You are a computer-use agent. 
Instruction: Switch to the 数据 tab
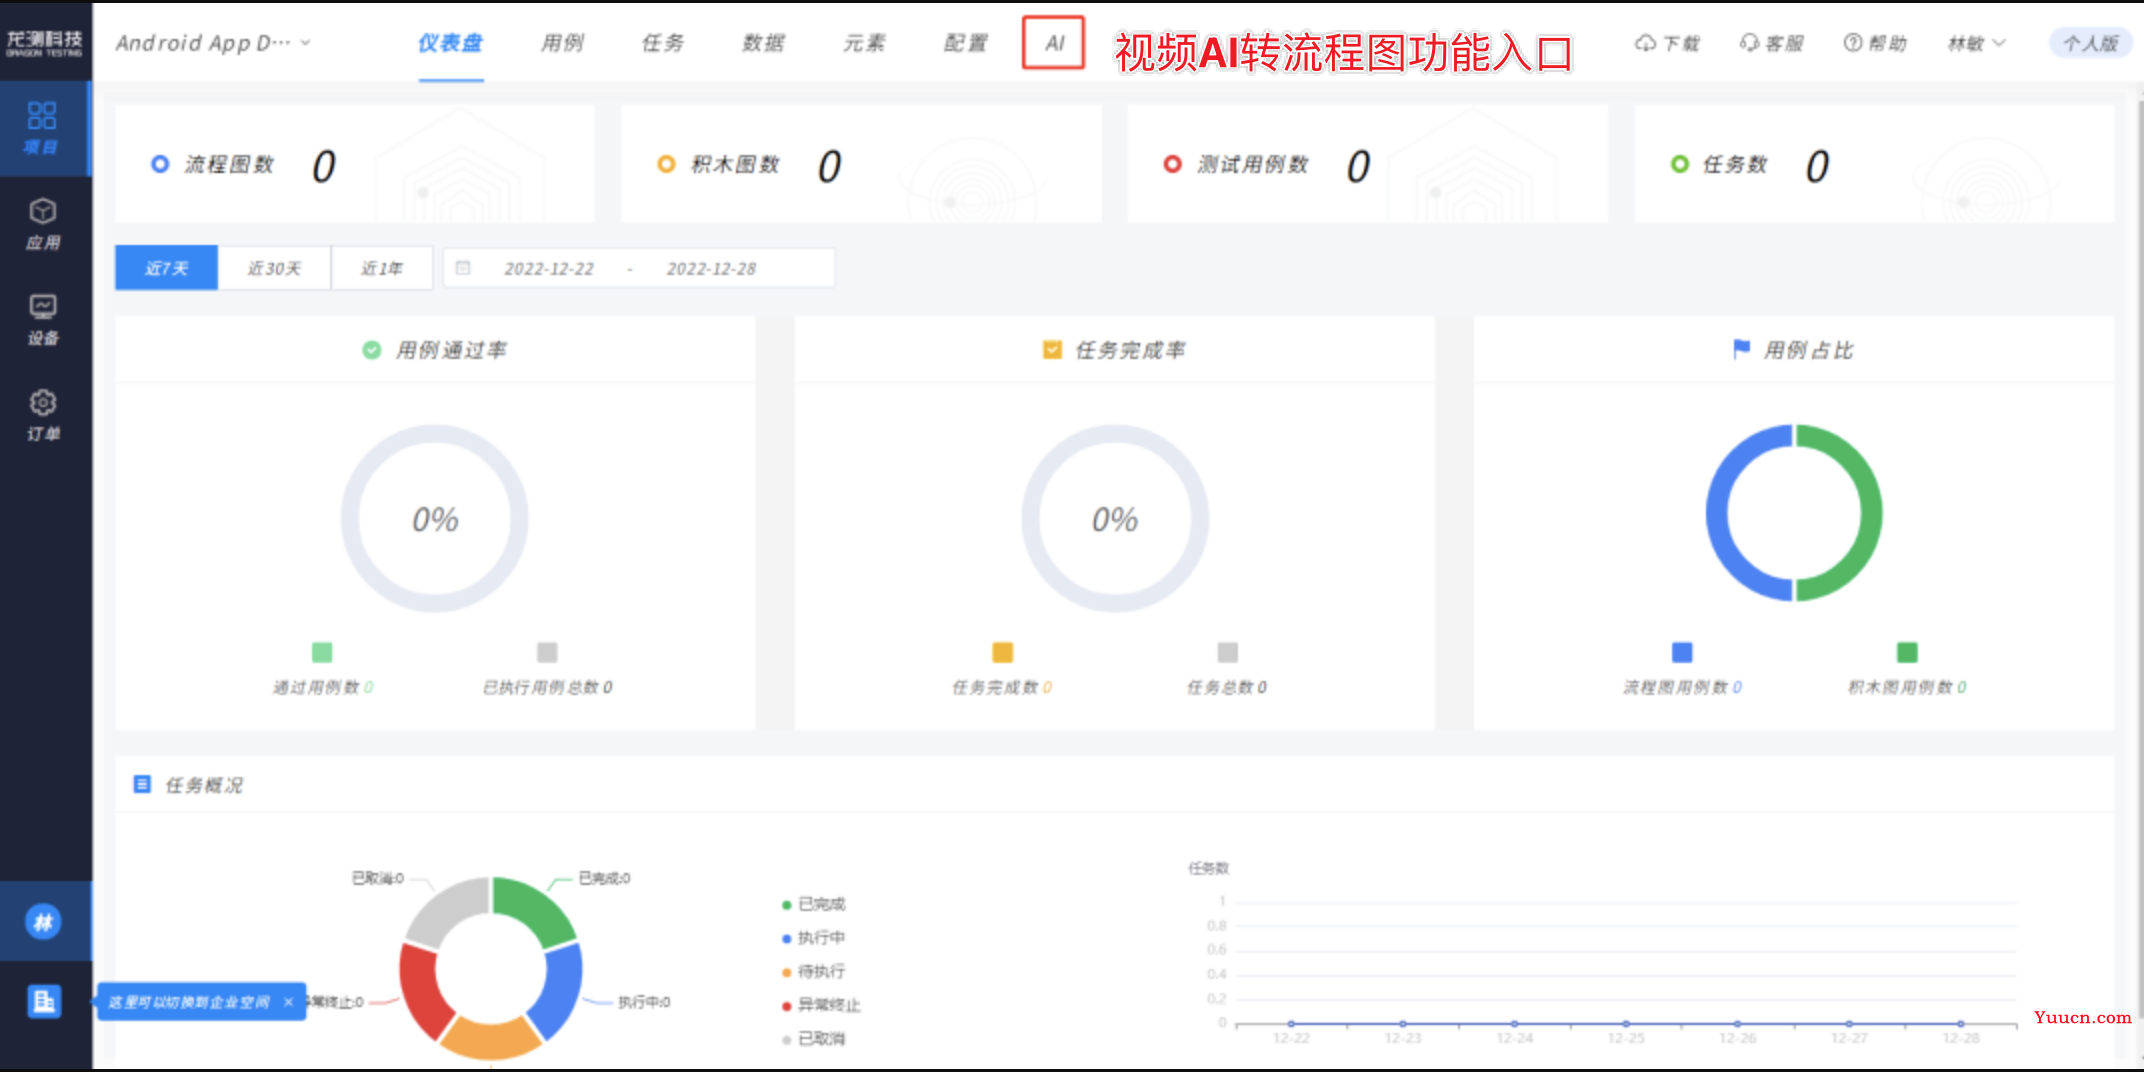coord(764,43)
